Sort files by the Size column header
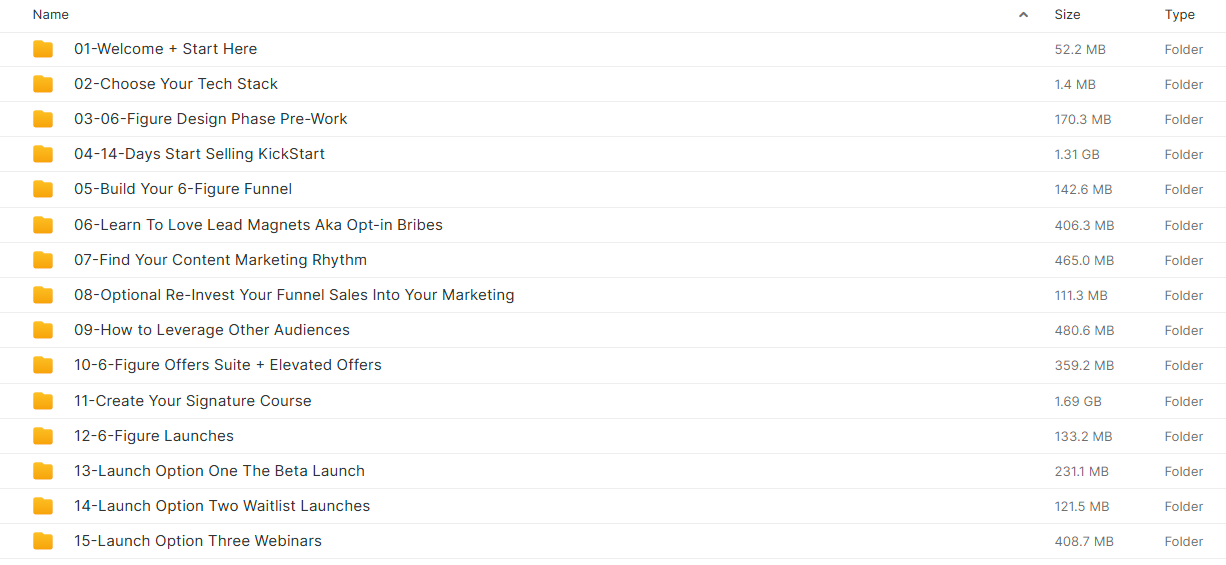 [x=1067, y=15]
